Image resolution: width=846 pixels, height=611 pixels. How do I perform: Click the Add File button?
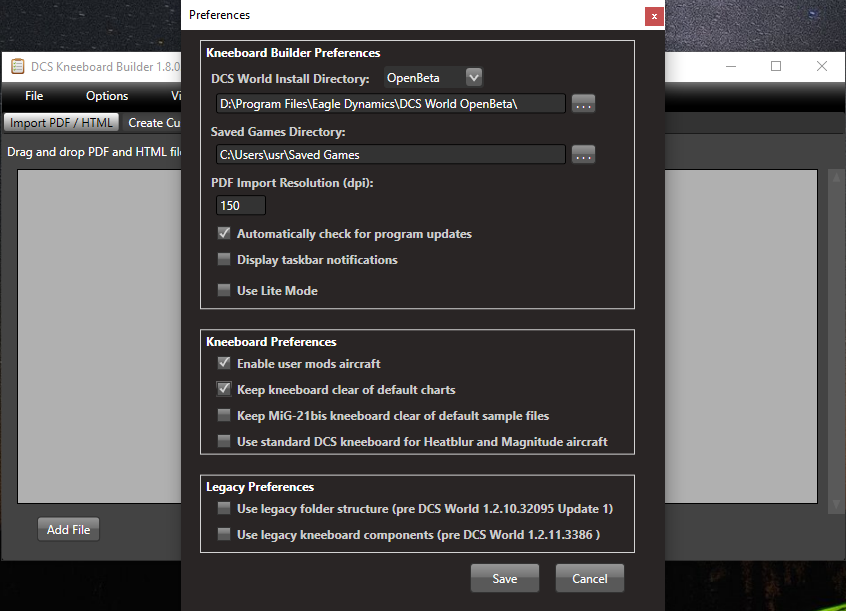coord(69,529)
